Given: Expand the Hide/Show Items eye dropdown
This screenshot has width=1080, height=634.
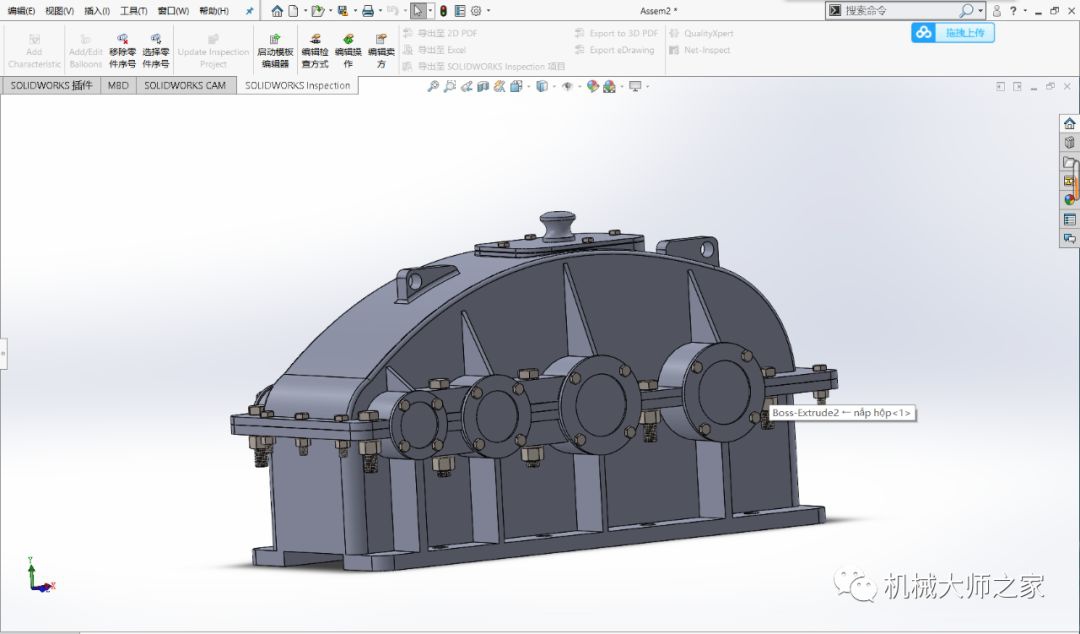Looking at the screenshot, I should point(568,87).
